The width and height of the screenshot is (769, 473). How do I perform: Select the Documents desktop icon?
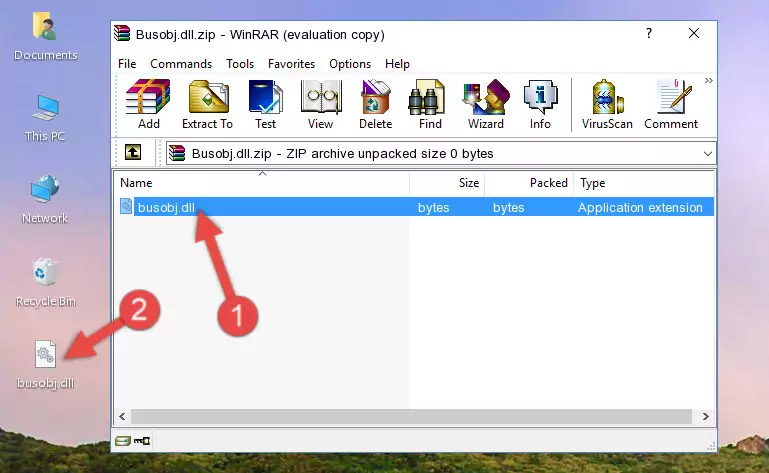click(x=45, y=37)
